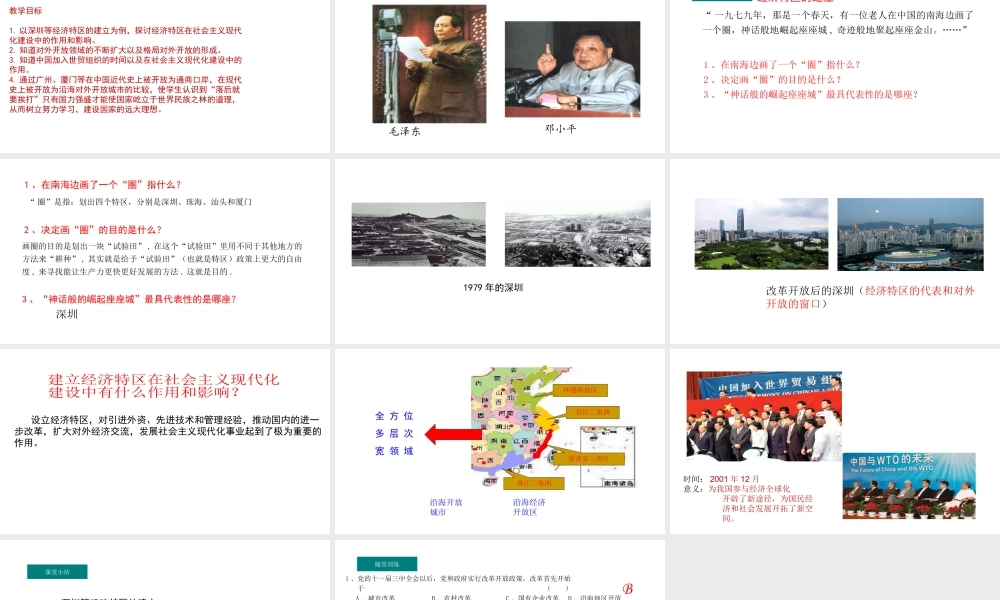Select the 意义 explanation text
This screenshot has height=600, width=1000.
tap(749, 504)
